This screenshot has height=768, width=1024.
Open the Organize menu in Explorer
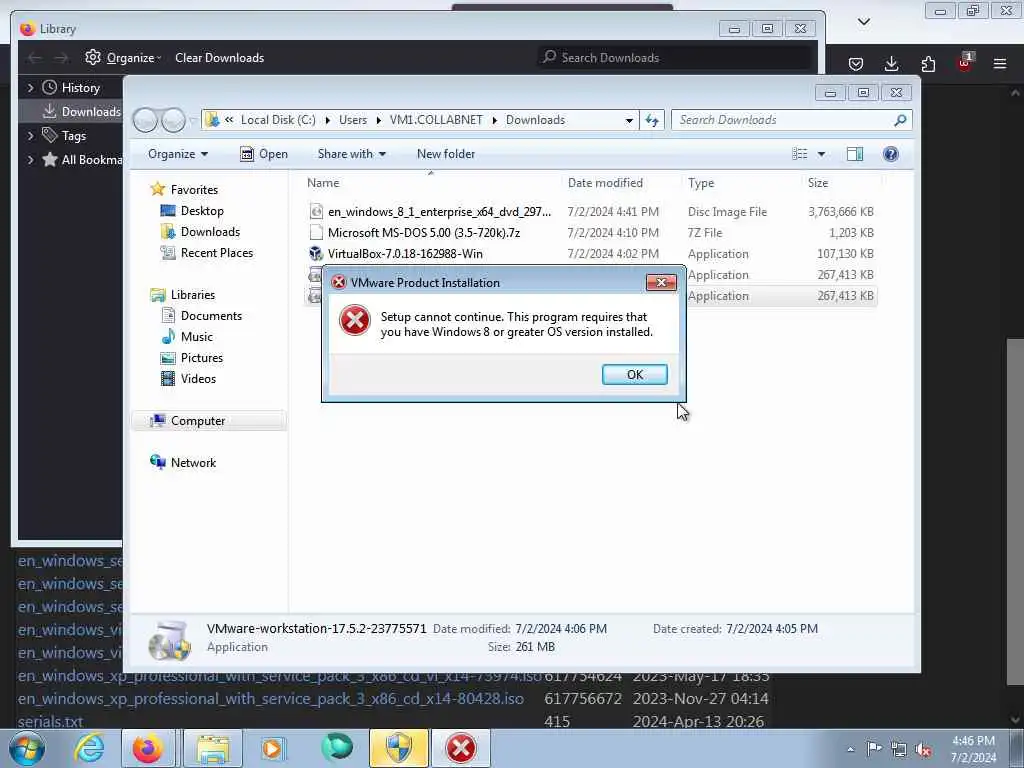[178, 154]
